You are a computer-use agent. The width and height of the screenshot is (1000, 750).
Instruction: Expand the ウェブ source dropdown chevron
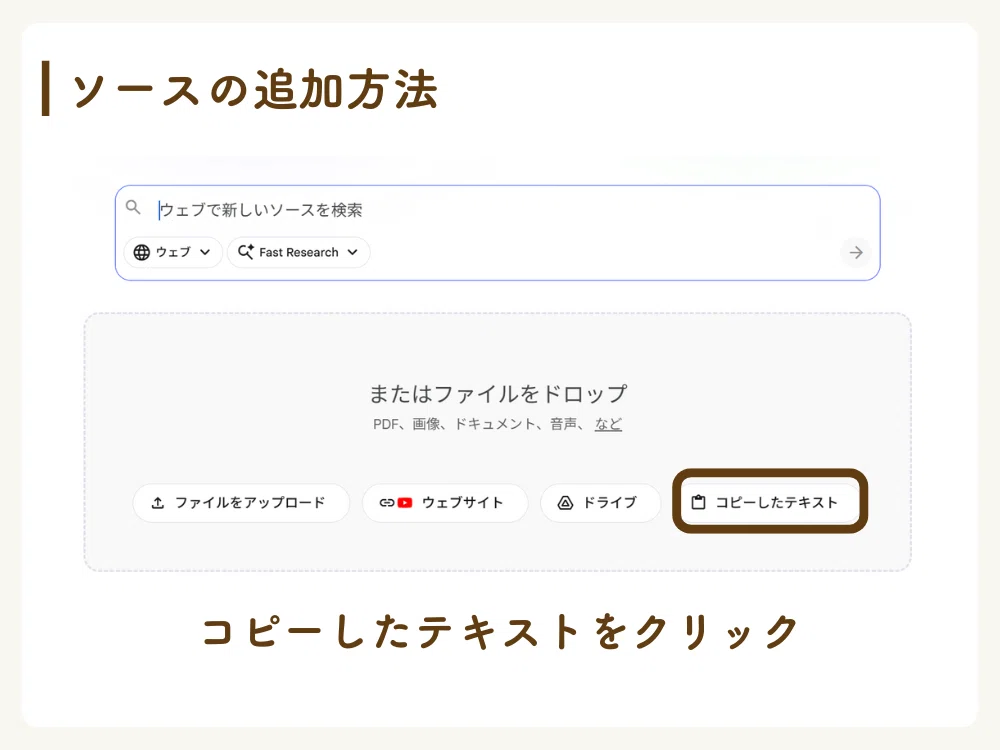[205, 253]
